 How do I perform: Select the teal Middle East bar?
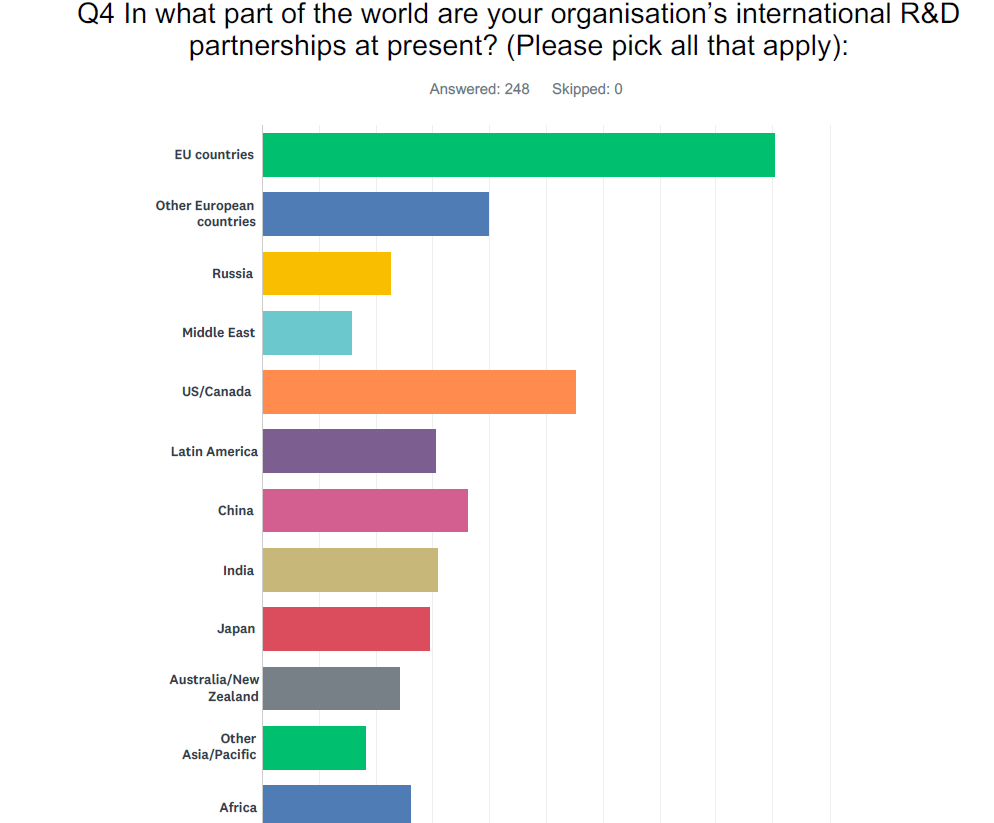click(307, 333)
